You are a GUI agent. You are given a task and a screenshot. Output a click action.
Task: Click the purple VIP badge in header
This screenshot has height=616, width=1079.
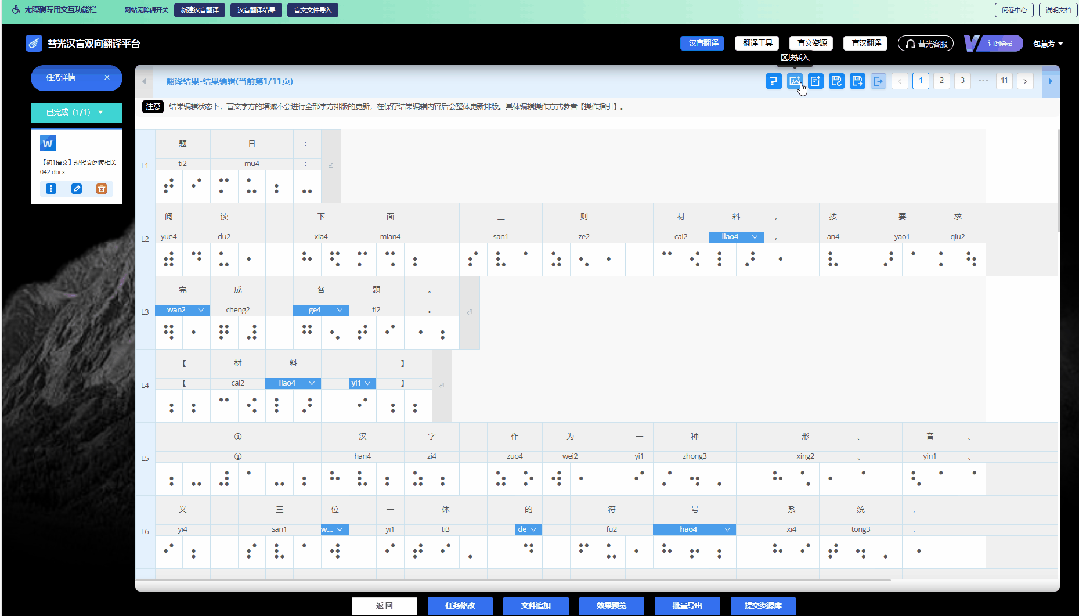993,43
